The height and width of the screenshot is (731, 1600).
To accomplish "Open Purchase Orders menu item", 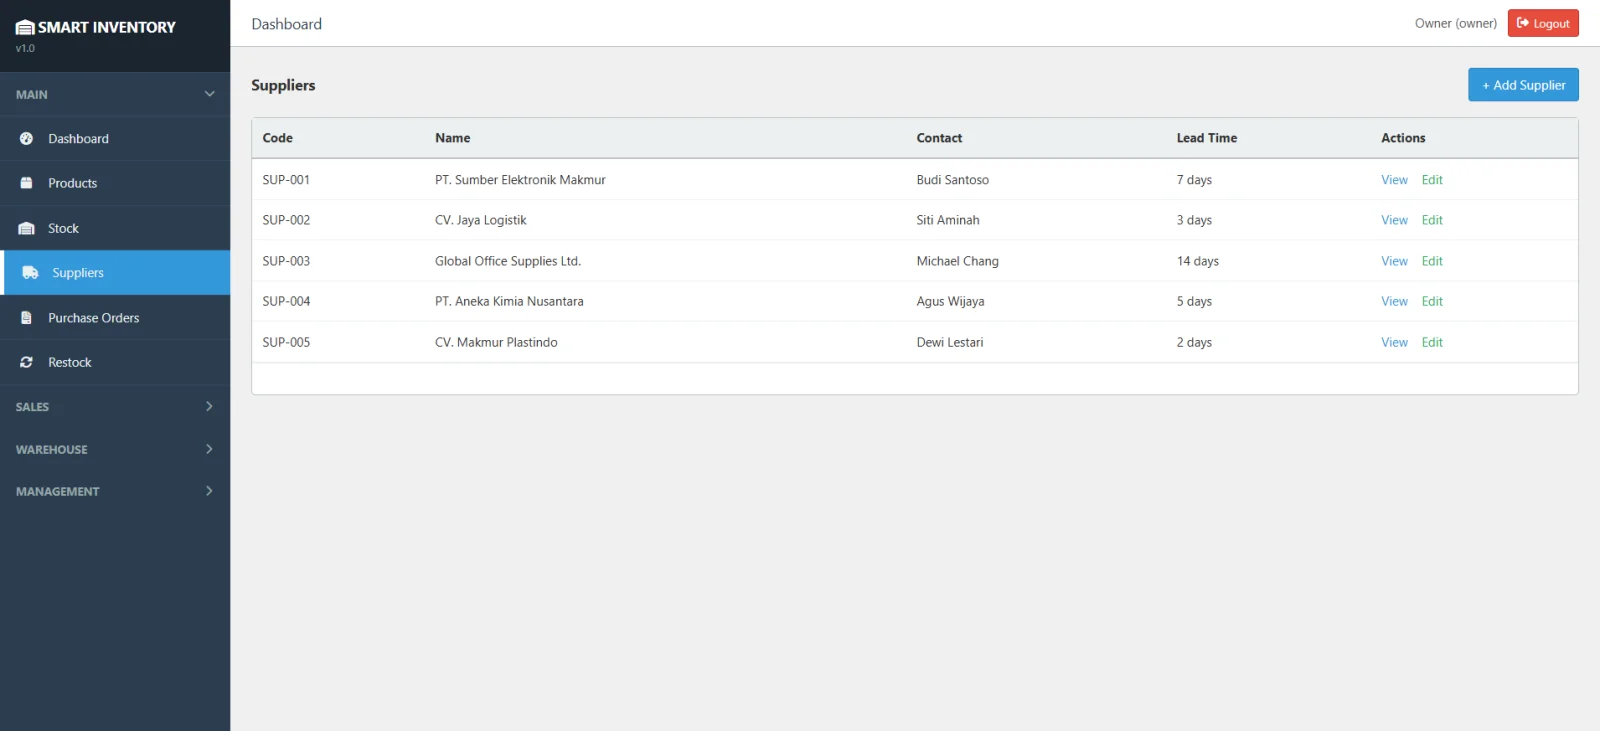I will [x=93, y=318].
